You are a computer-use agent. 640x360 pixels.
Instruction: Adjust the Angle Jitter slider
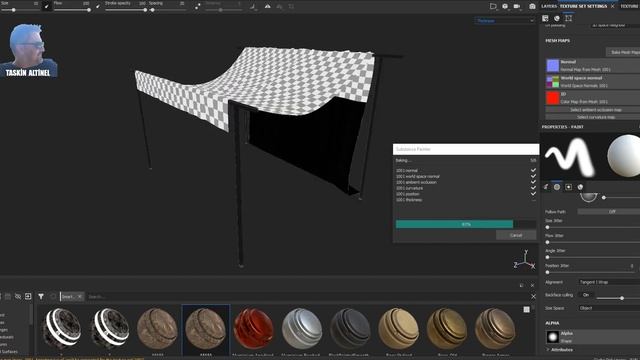click(592, 257)
